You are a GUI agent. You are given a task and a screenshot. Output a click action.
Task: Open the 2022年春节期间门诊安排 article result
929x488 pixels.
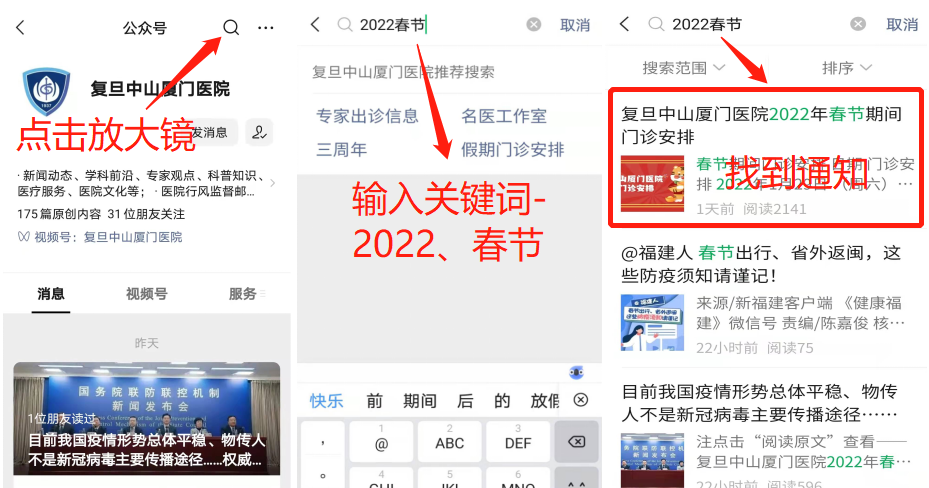766,157
